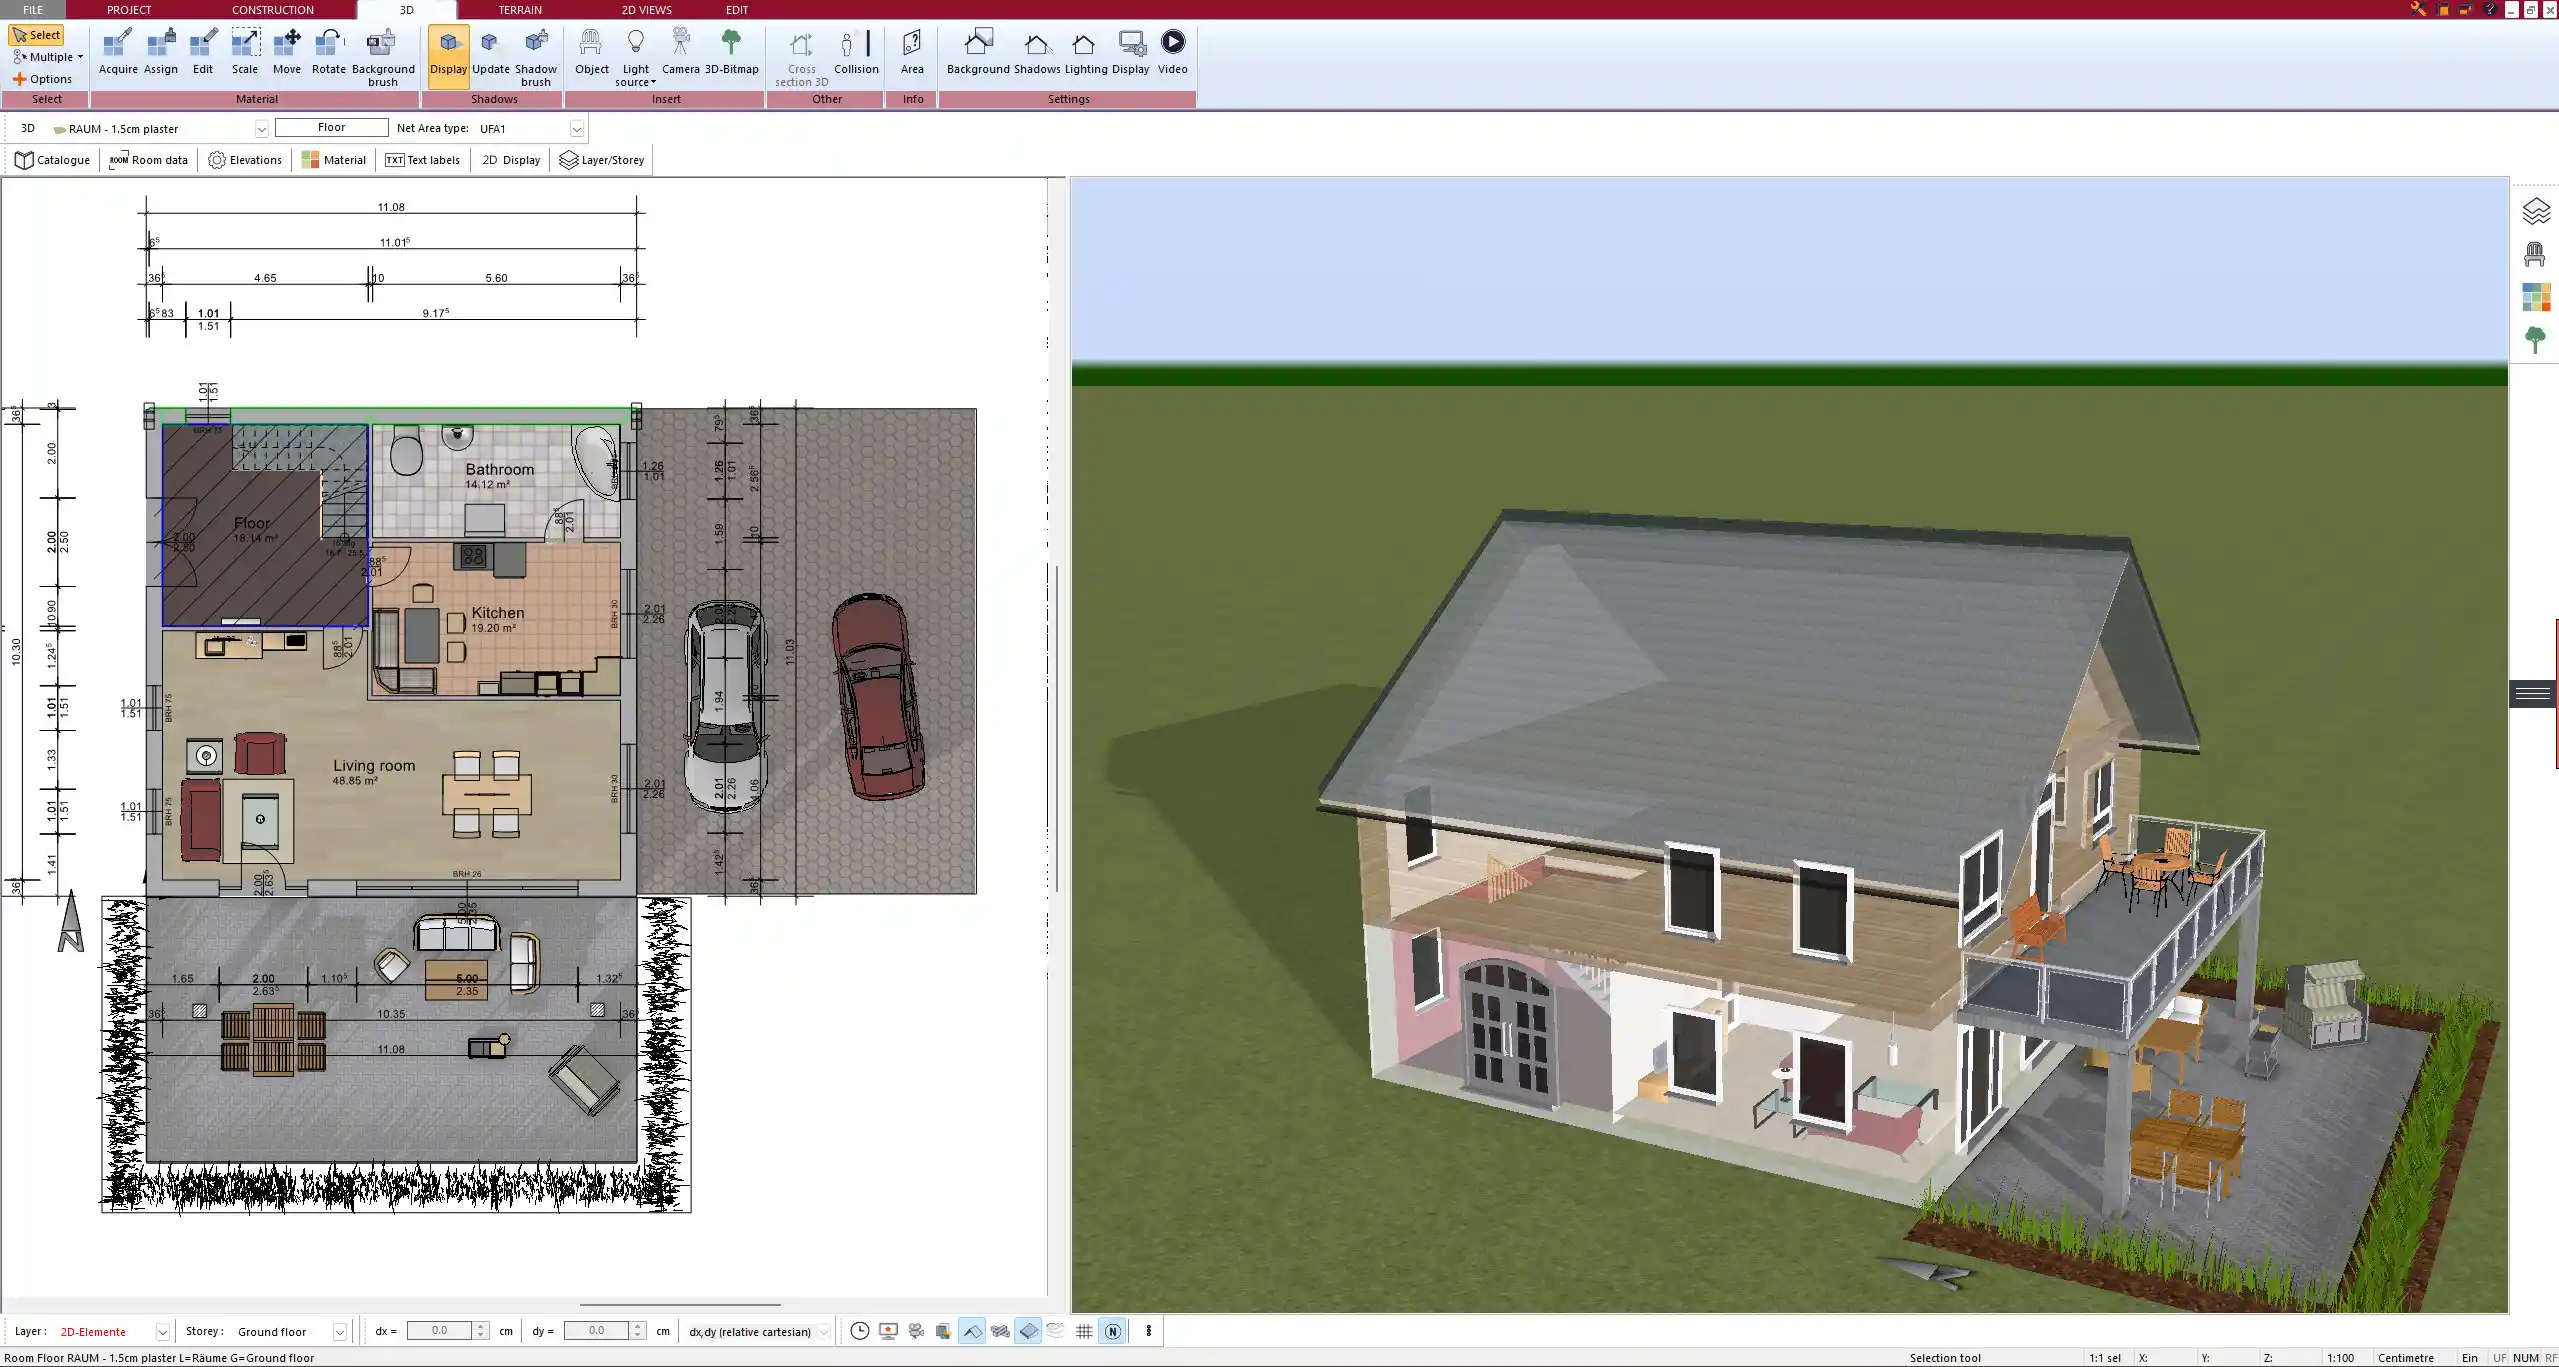Open the Net Area type UFA1 dropdown
2559x1367 pixels.
pos(577,129)
